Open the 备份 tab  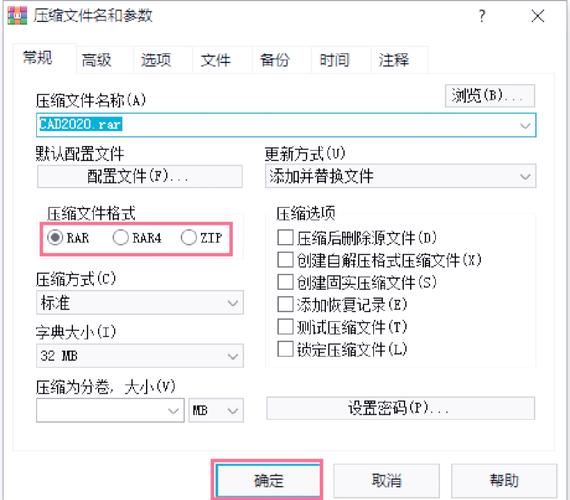274,60
